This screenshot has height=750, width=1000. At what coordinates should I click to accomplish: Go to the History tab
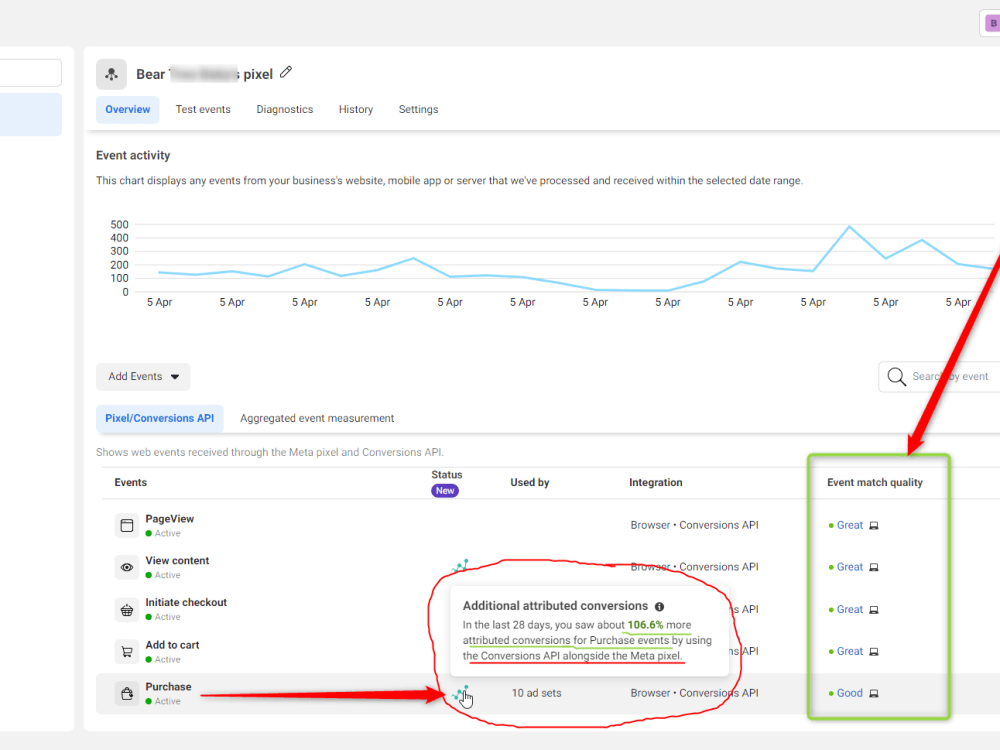(356, 110)
